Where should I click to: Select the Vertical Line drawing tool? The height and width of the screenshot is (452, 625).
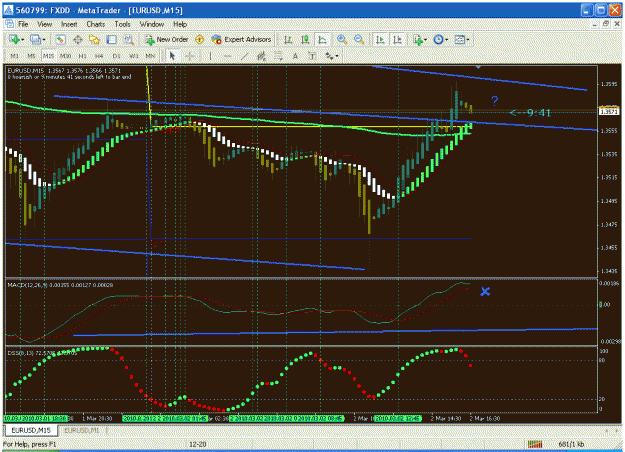coord(210,56)
